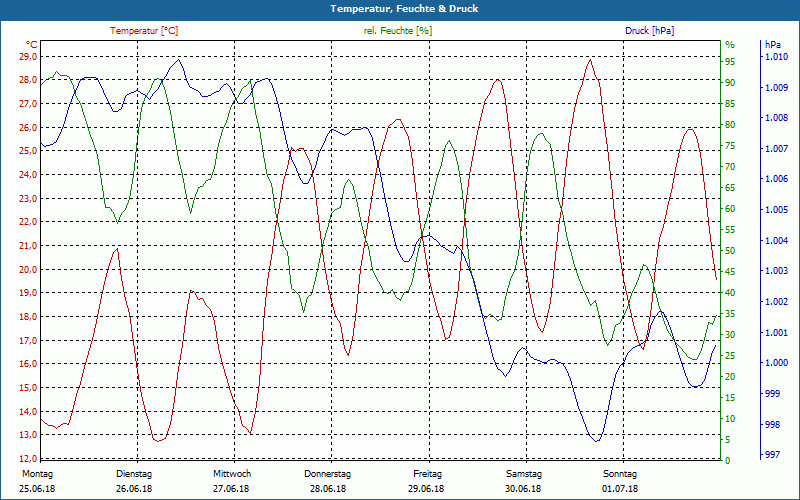Click the blue '1.005' pressure axis value
This screenshot has height=500, width=800.
coord(776,210)
